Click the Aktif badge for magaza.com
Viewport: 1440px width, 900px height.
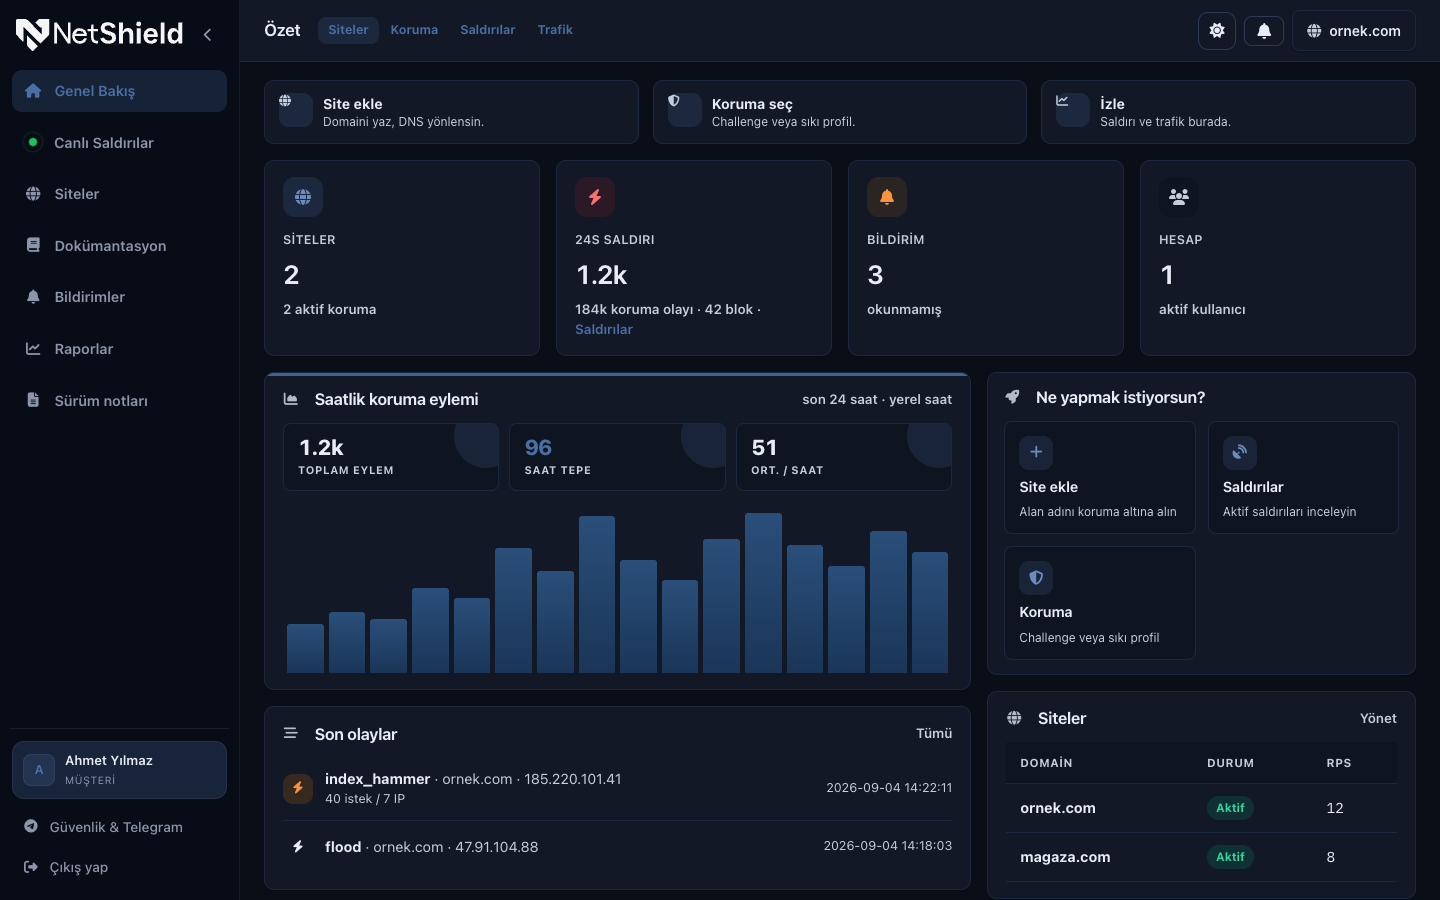[1230, 857]
